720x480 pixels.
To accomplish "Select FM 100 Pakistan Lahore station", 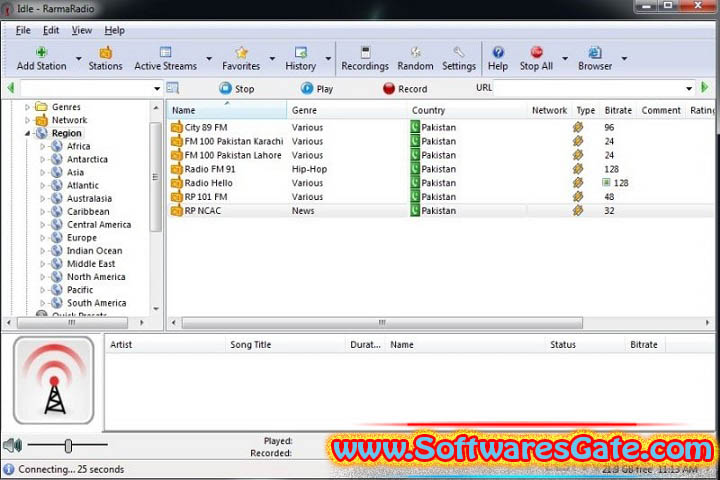I will point(233,155).
